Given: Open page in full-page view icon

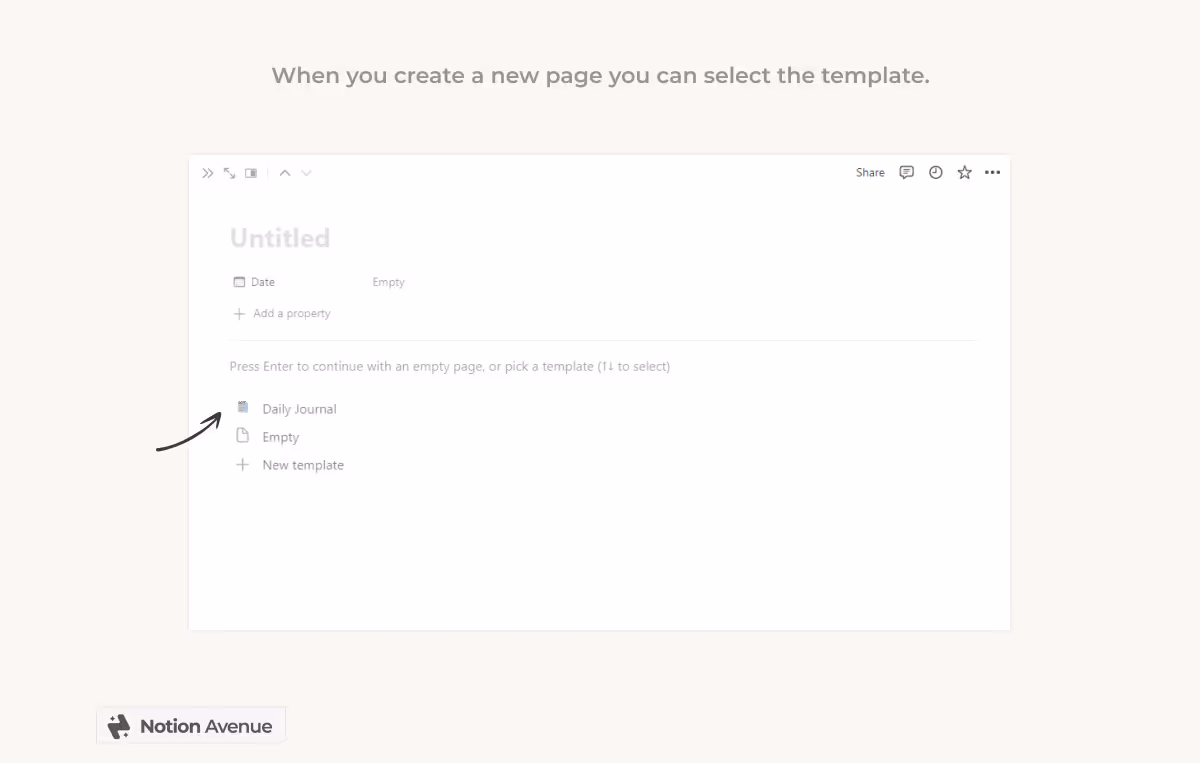Looking at the screenshot, I should pyautogui.click(x=229, y=173).
